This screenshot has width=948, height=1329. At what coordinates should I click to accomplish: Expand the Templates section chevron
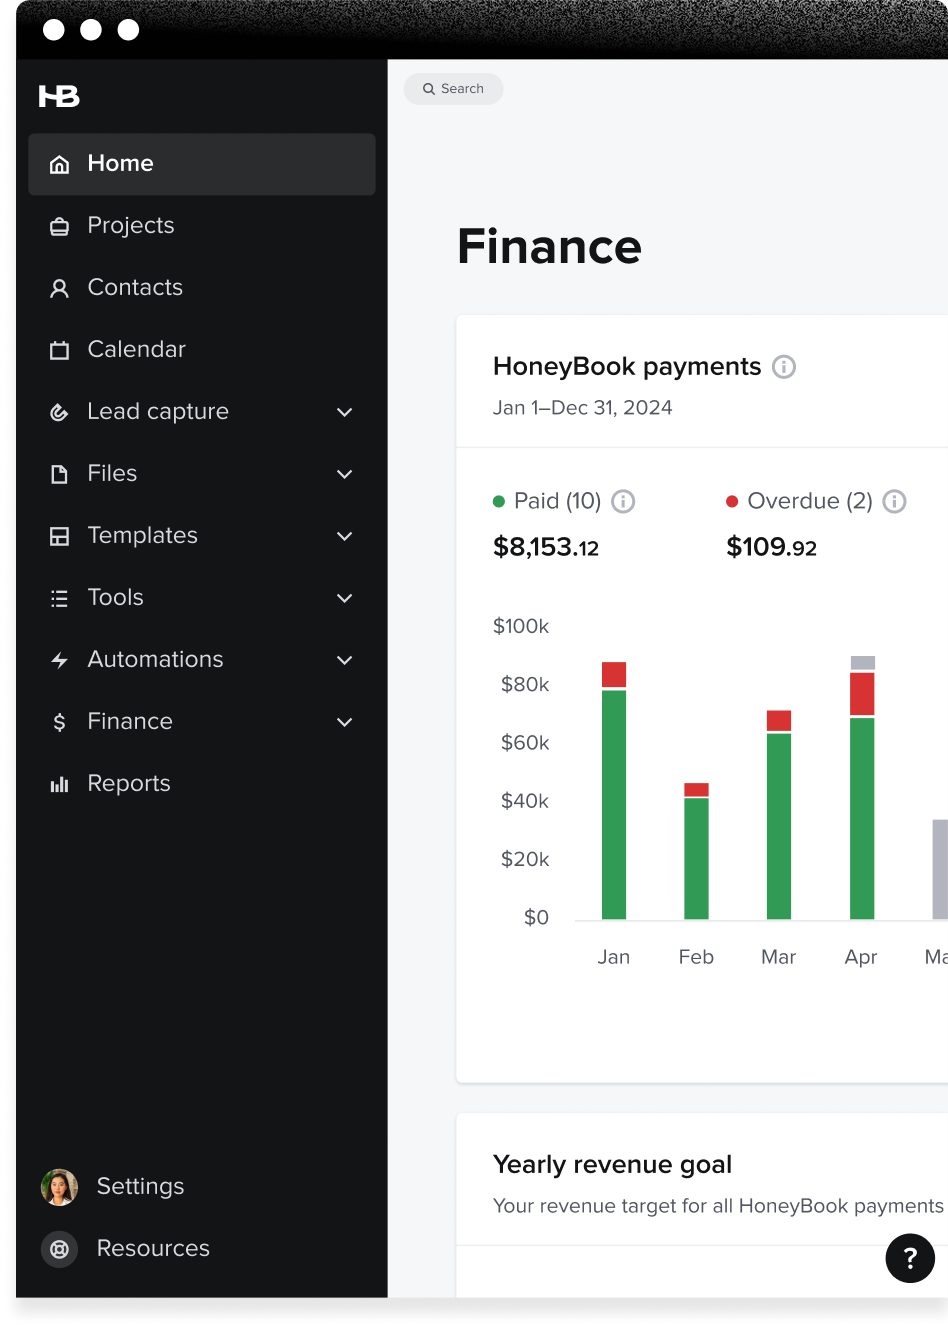point(345,536)
